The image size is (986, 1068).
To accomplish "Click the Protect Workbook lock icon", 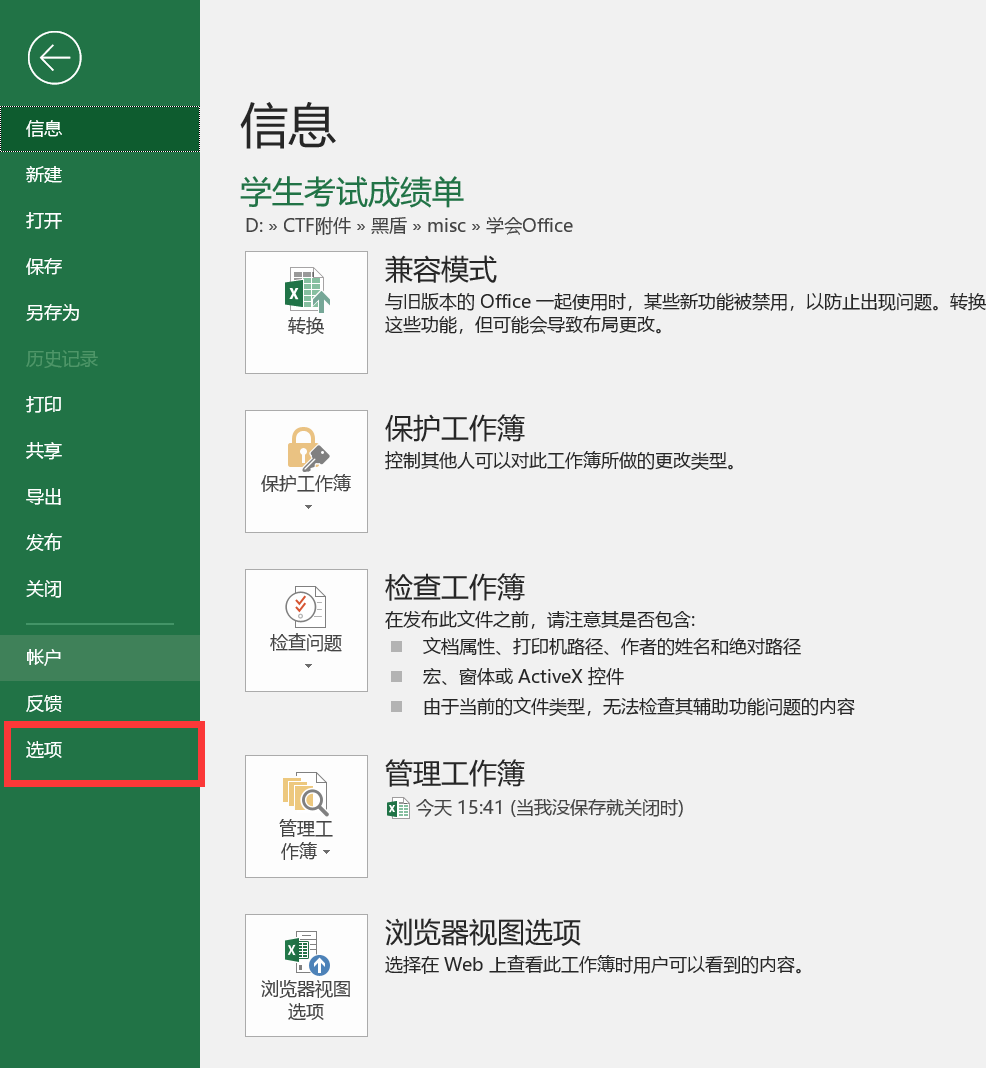I will point(306,448).
